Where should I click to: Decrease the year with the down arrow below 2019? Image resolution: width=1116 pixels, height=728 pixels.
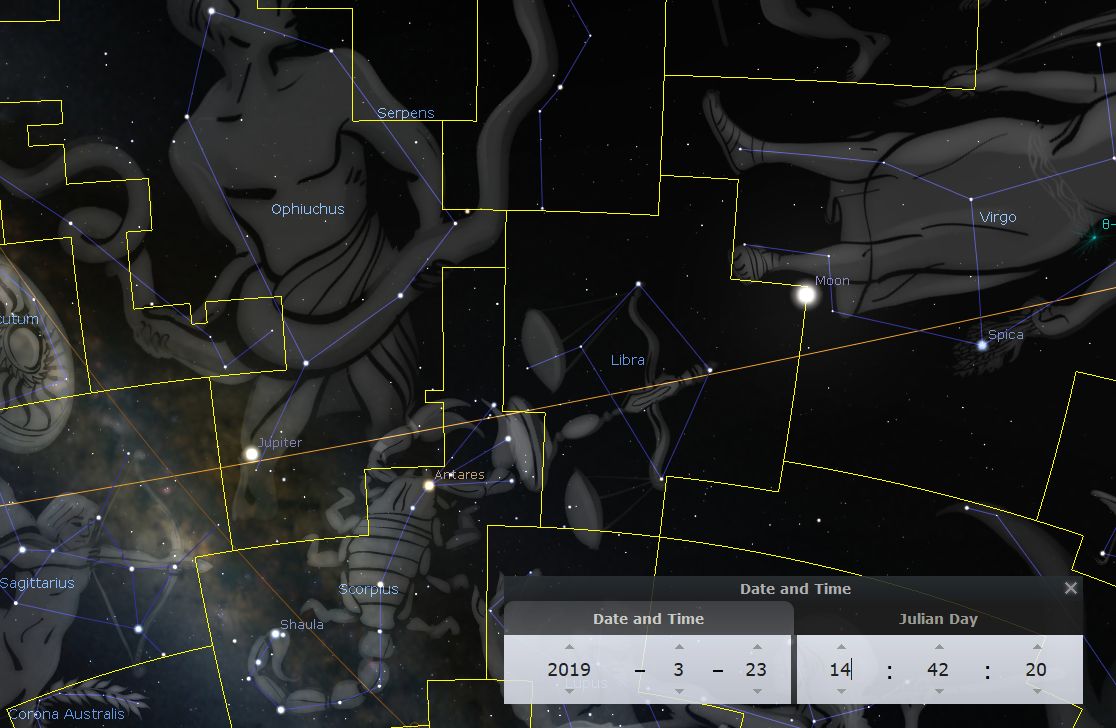[x=569, y=691]
